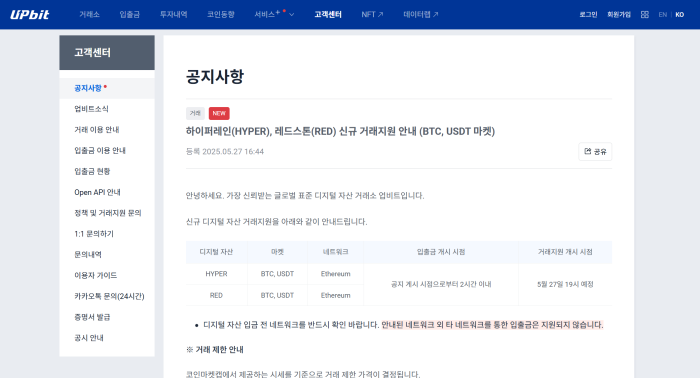Screen dimensions: 700x378
Task: Click the 디지털 자산 column header
Action: click(217, 252)
